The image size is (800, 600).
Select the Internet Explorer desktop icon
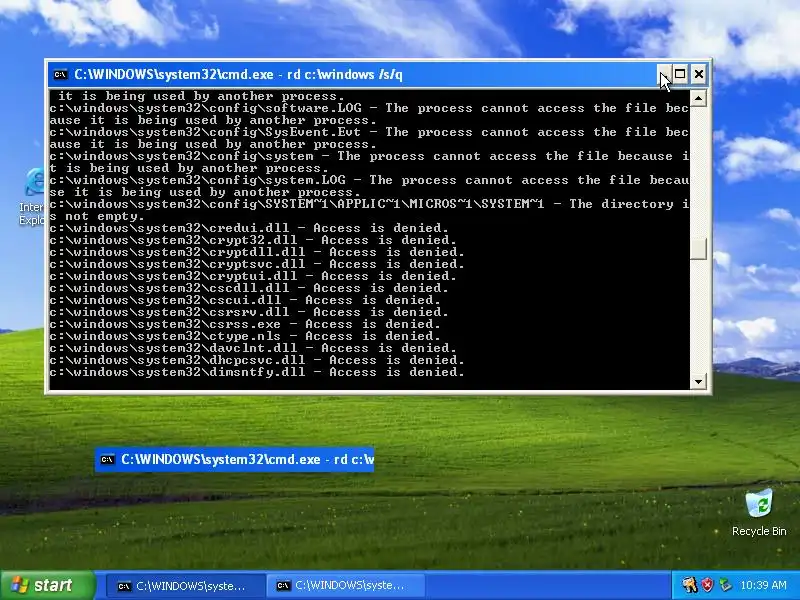tap(33, 196)
